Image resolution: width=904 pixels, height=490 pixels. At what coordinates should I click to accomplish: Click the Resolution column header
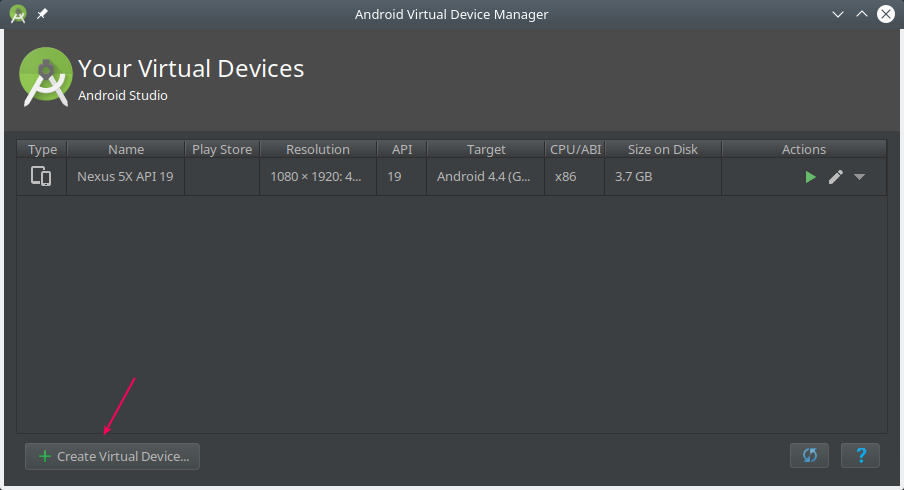click(x=318, y=149)
